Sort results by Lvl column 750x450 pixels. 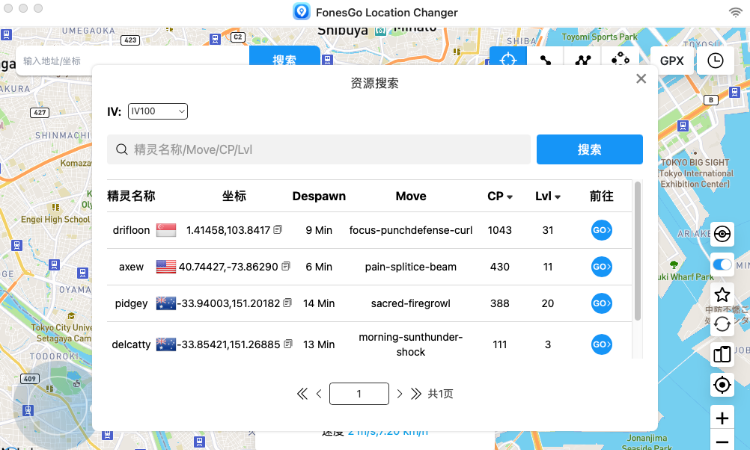click(x=548, y=196)
